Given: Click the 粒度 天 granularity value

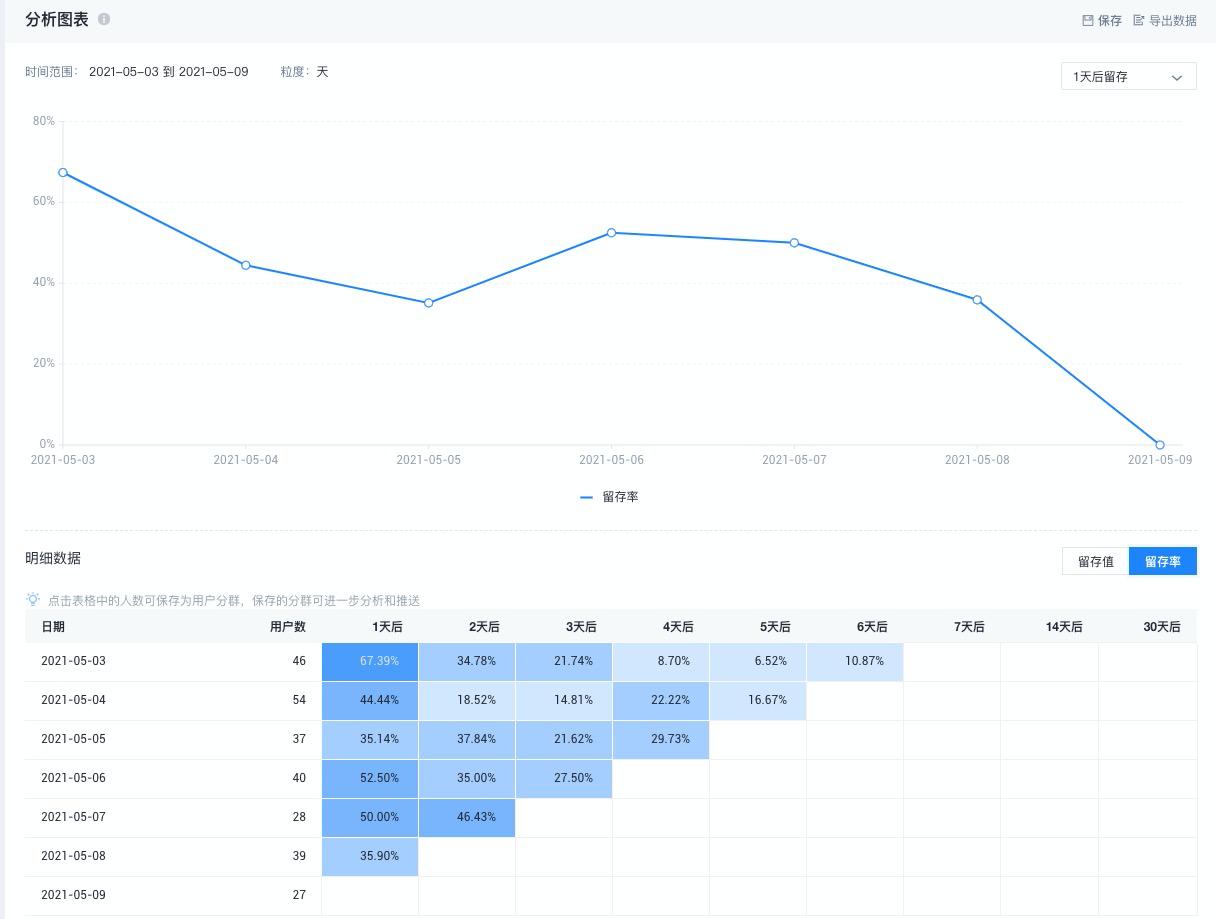Looking at the screenshot, I should (322, 72).
